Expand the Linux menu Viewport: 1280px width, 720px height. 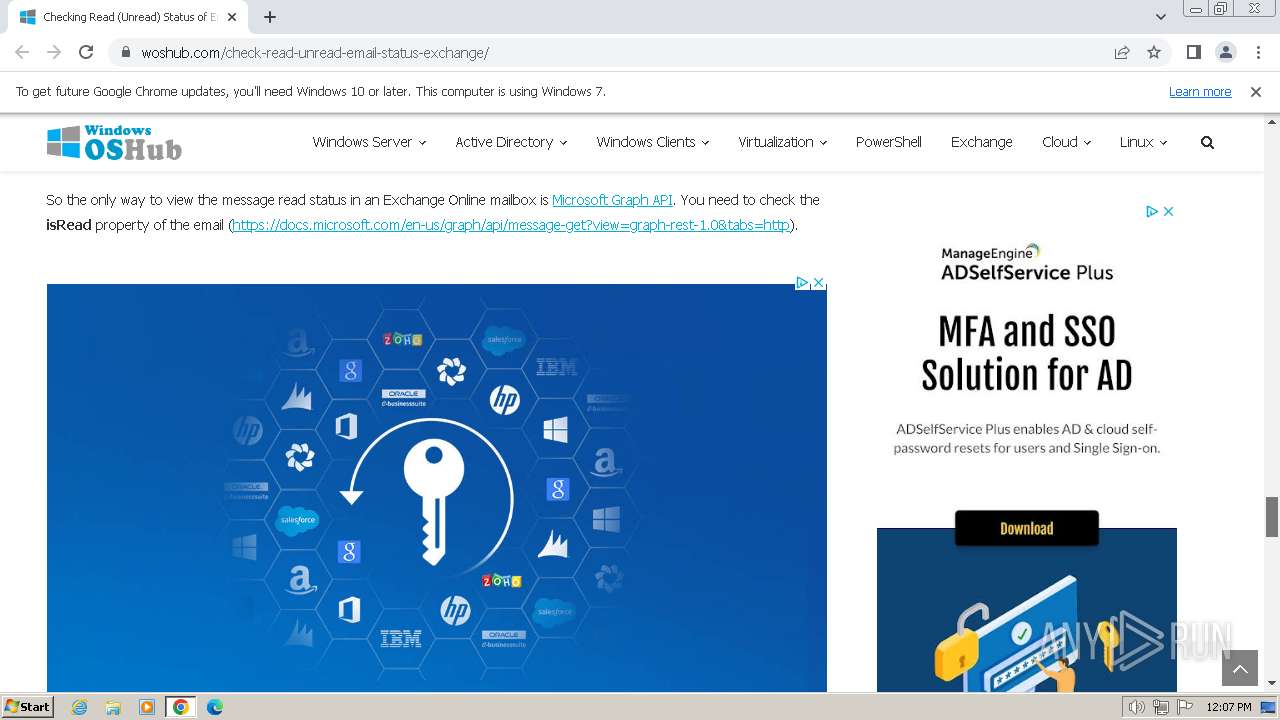pyautogui.click(x=1143, y=142)
